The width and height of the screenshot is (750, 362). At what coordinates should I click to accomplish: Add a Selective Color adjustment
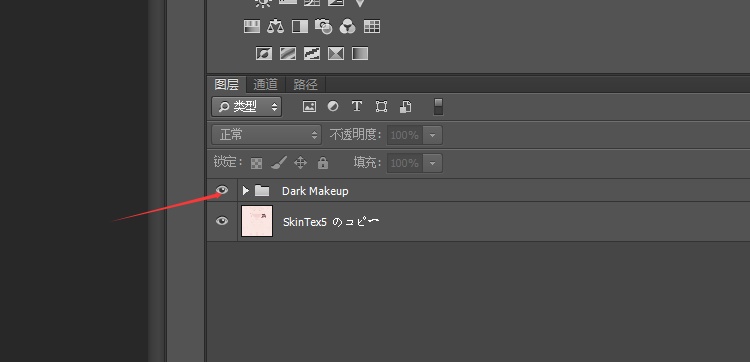pyautogui.click(x=336, y=53)
